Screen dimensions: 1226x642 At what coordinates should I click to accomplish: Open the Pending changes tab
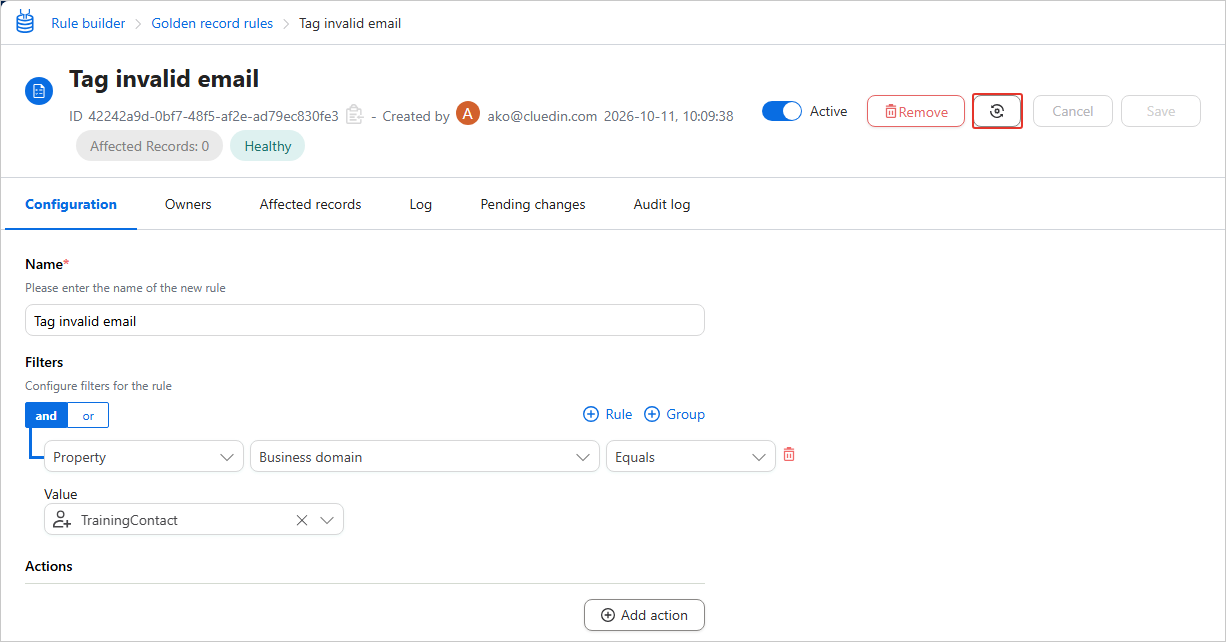click(533, 204)
